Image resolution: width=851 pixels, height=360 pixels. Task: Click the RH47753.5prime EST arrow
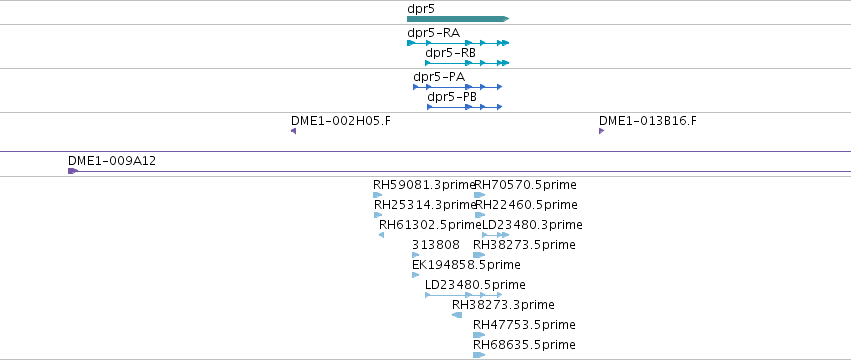479,335
